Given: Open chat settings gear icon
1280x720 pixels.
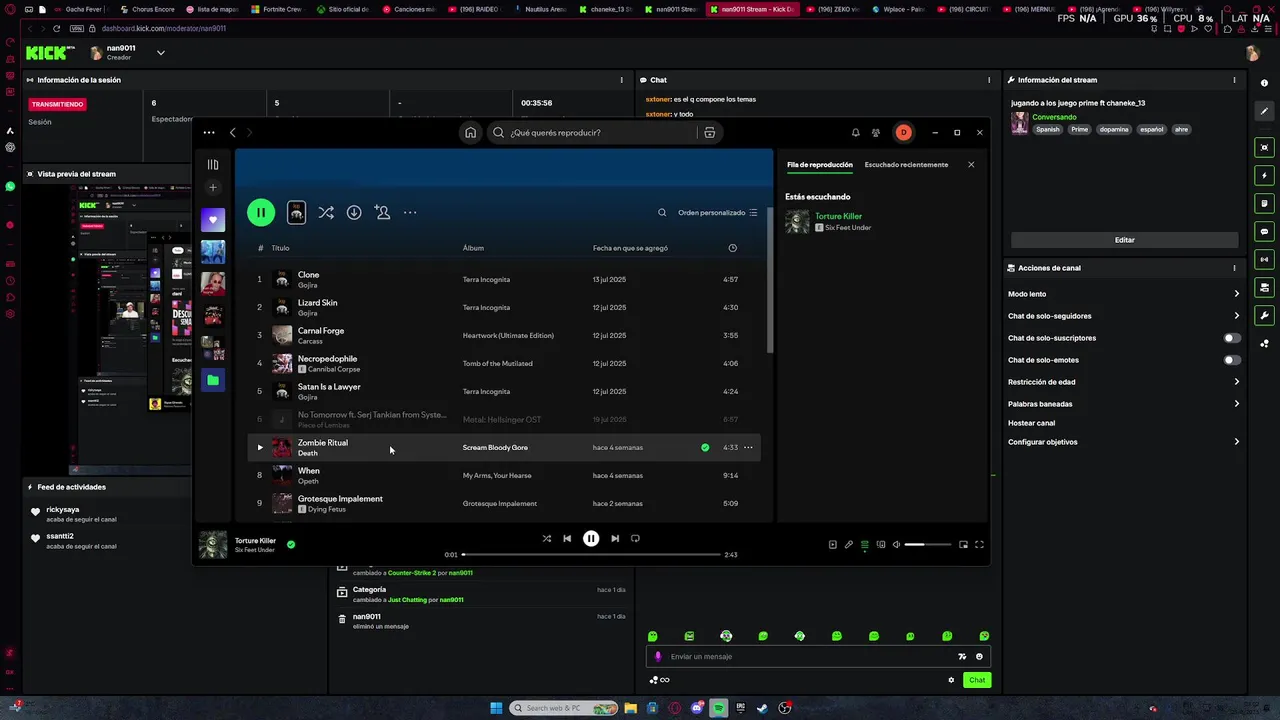Looking at the screenshot, I should pyautogui.click(x=951, y=680).
